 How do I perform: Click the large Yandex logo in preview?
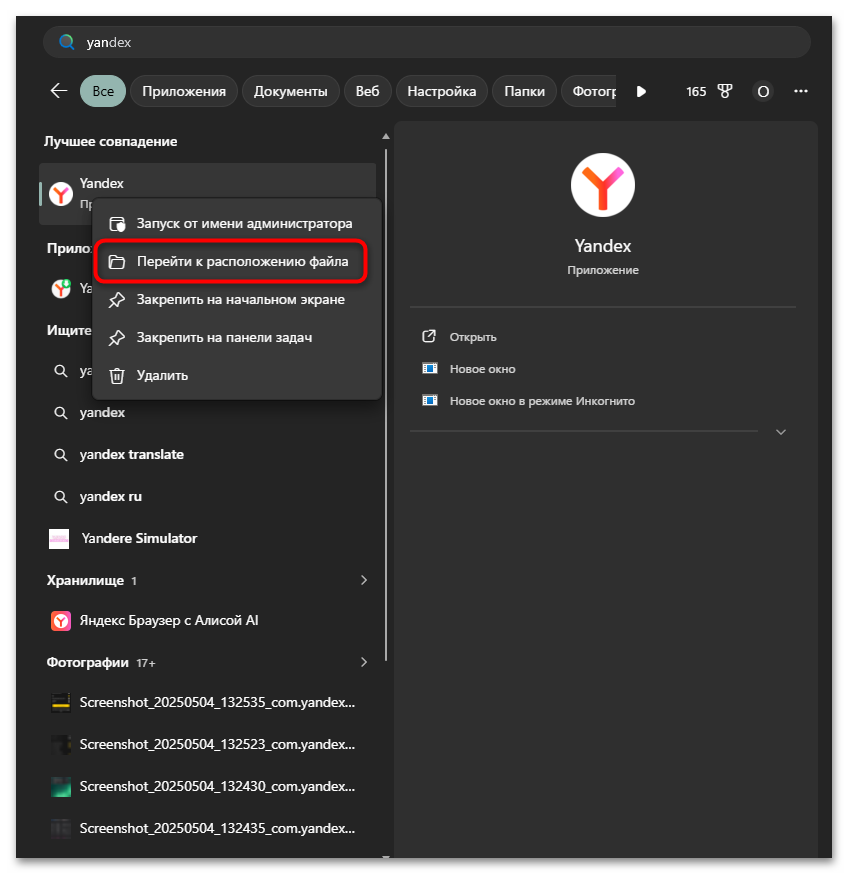(x=603, y=184)
